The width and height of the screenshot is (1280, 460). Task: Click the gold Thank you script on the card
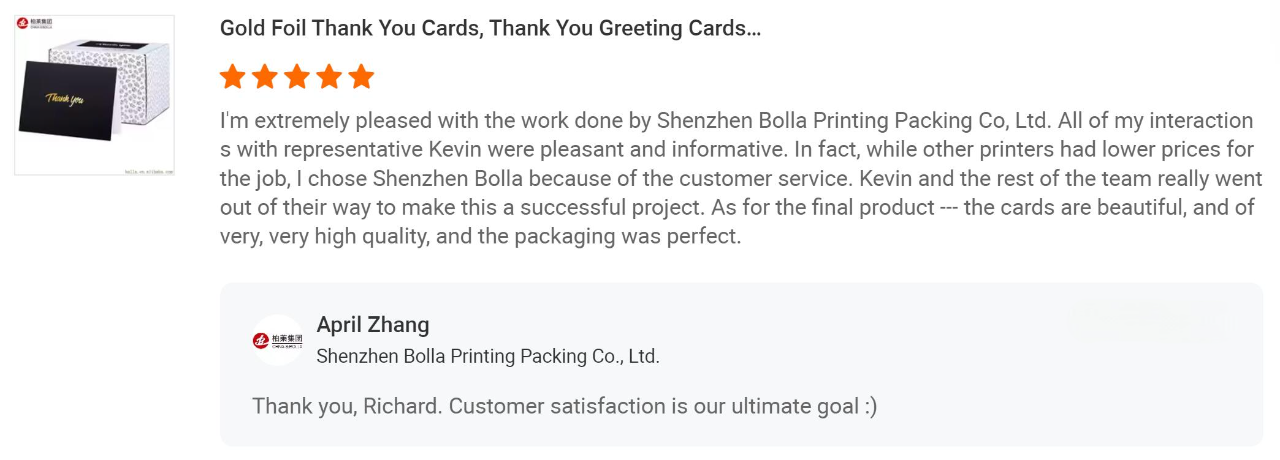point(64,98)
